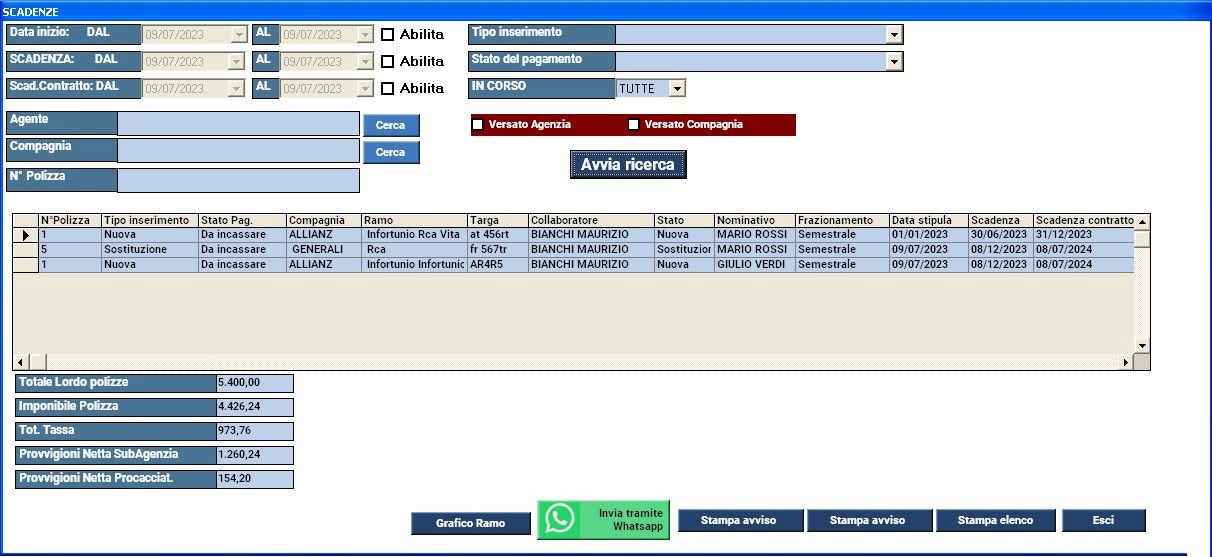Click into the N° Polizza input field
This screenshot has width=1212, height=557.
point(238,180)
